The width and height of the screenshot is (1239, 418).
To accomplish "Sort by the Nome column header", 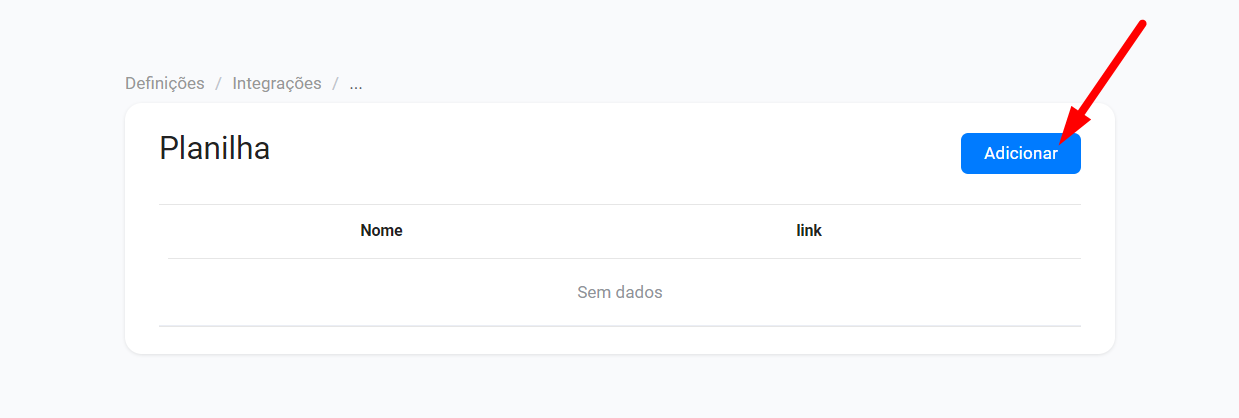I will coord(381,231).
